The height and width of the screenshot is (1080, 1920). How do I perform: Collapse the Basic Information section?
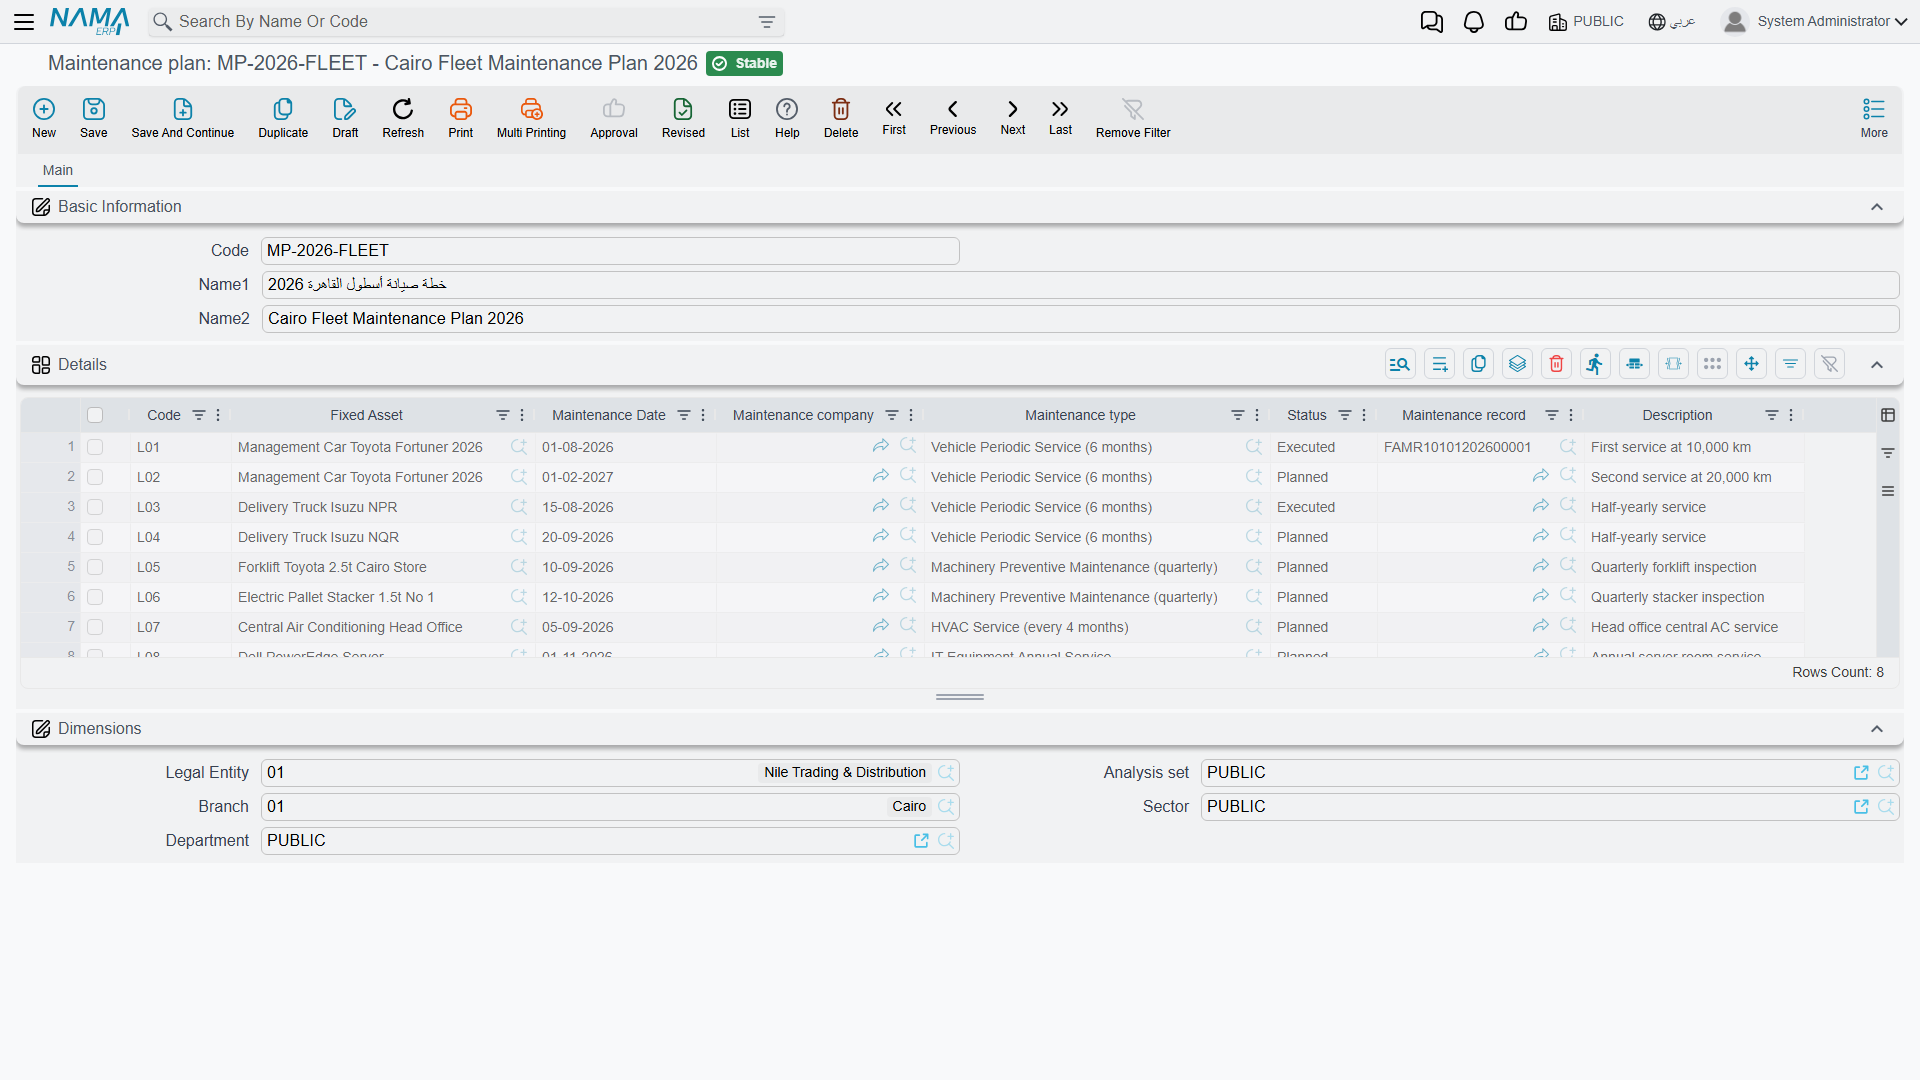1877,207
